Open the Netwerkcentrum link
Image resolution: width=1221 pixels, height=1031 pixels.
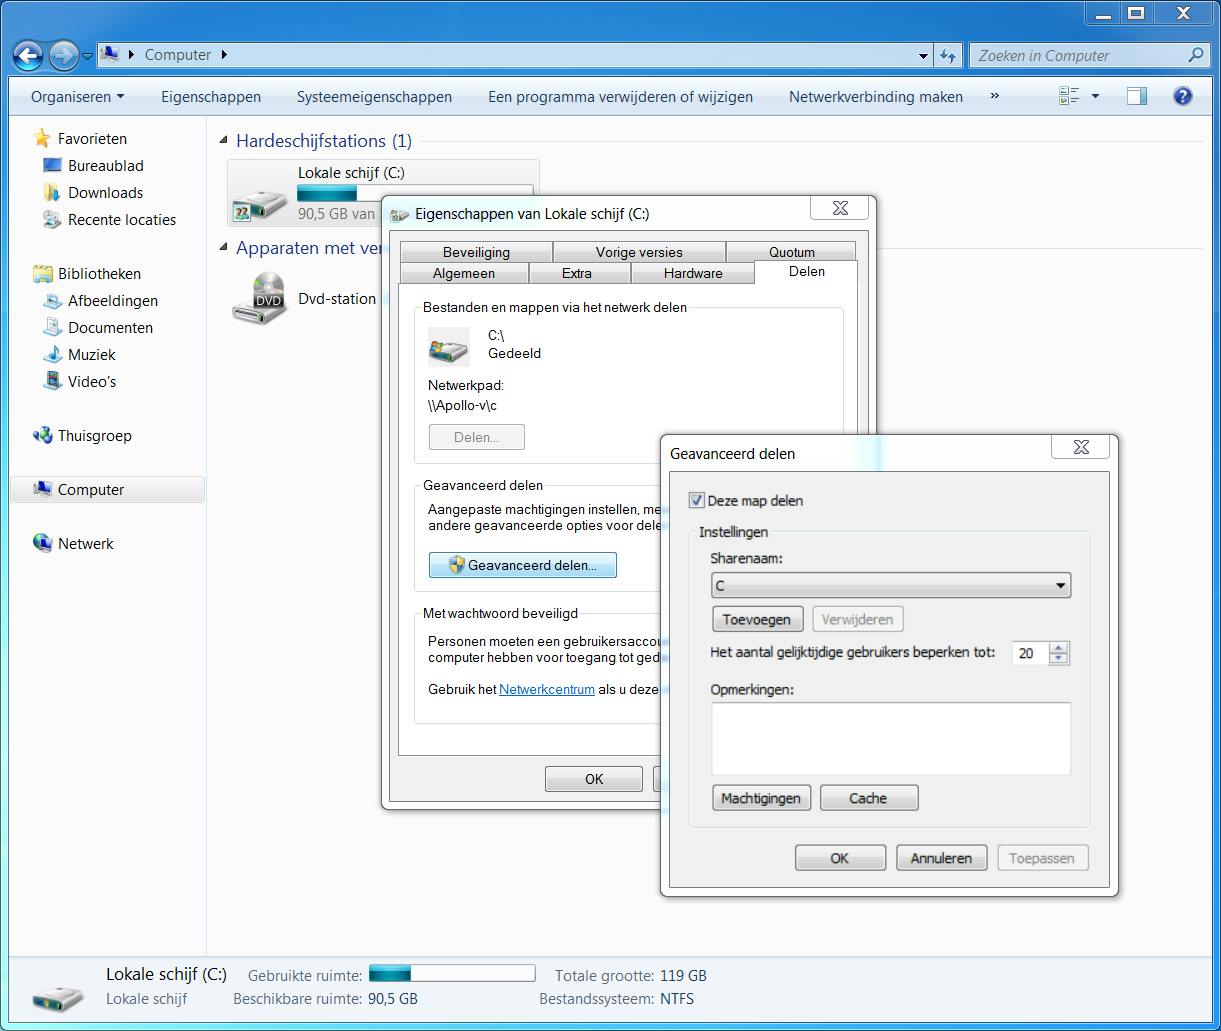(x=547, y=689)
